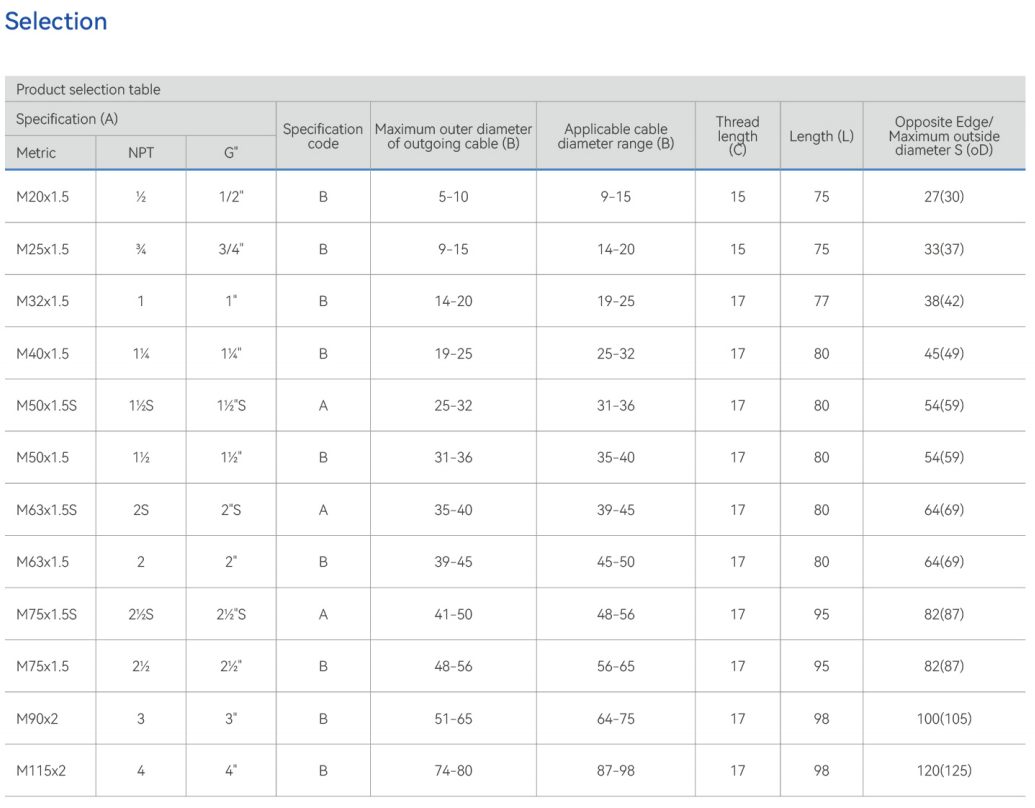Select the 87-98 cable diameter range
Screen dimensions: 1035x808
(616, 770)
